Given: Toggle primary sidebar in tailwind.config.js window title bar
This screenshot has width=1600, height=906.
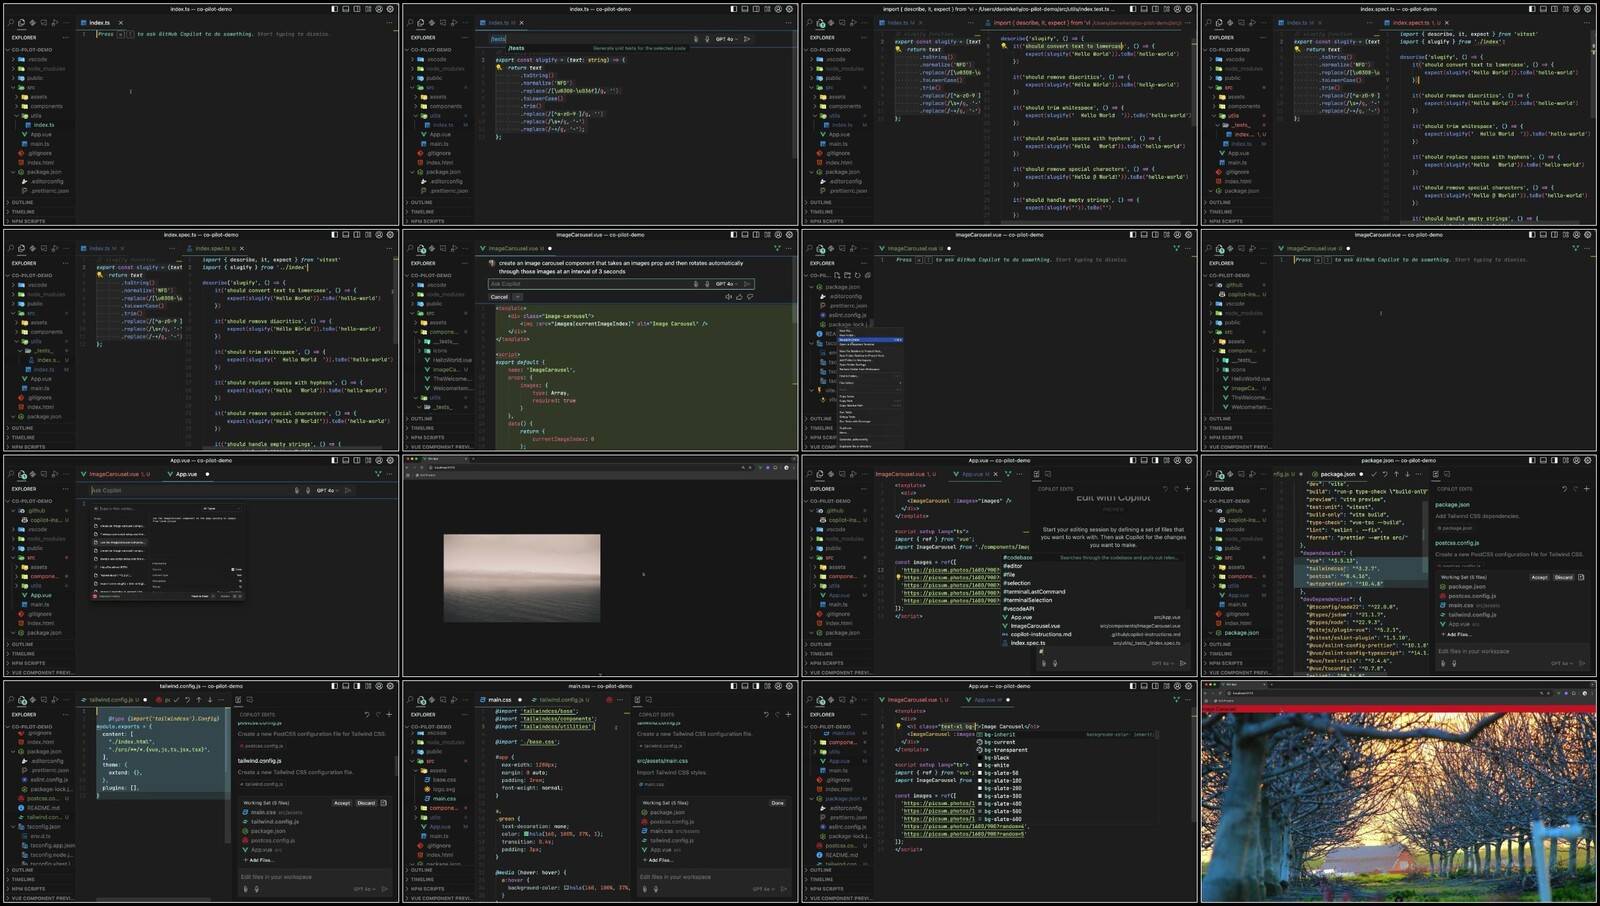Looking at the screenshot, I should click(x=334, y=687).
